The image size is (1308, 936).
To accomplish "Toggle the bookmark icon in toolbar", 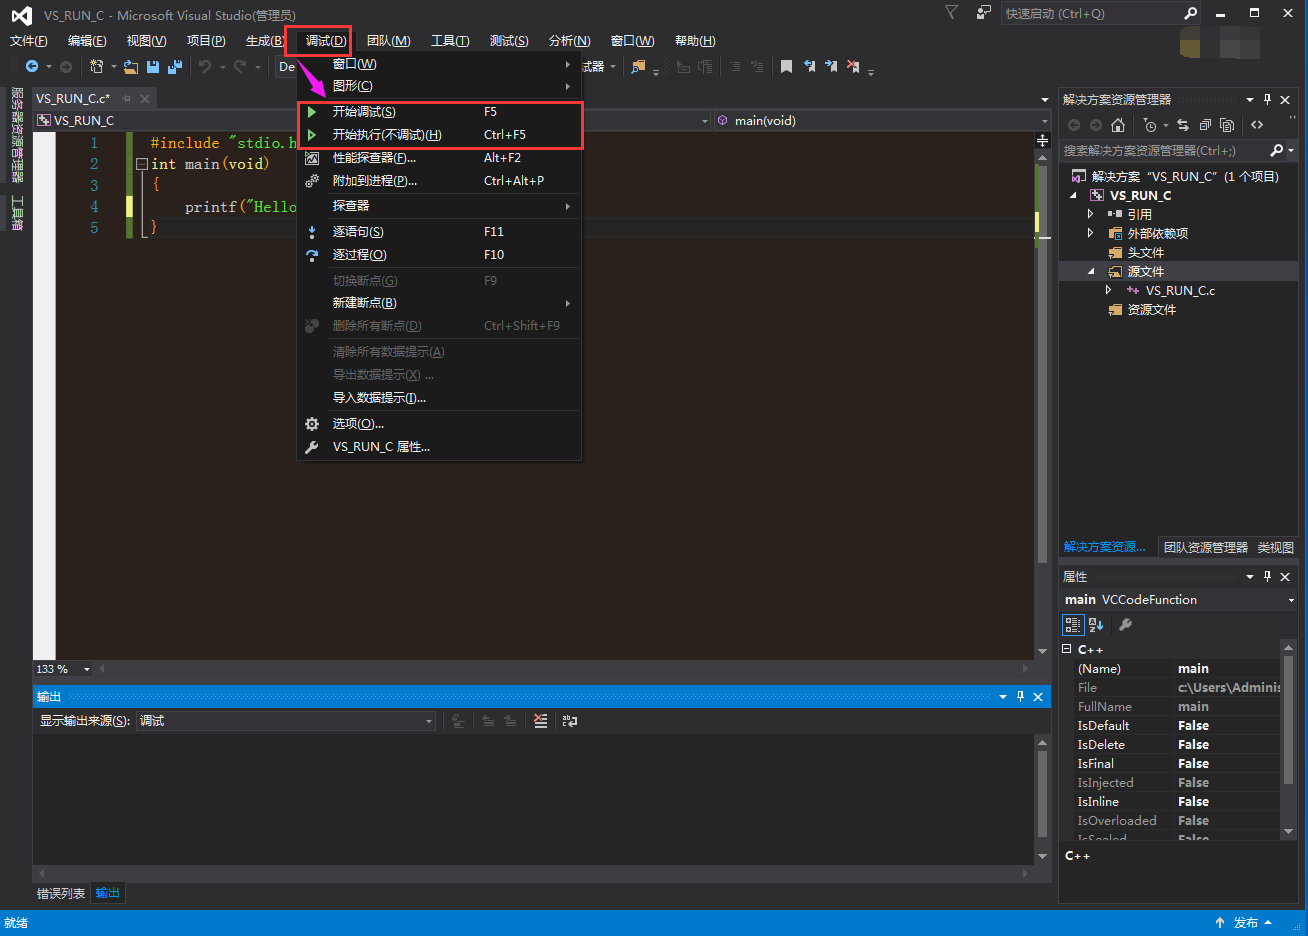I will tap(786, 67).
